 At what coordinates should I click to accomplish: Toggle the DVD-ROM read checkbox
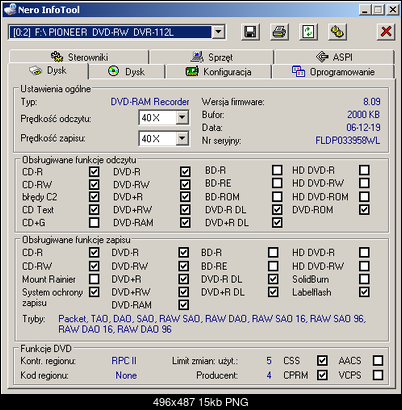(364, 210)
